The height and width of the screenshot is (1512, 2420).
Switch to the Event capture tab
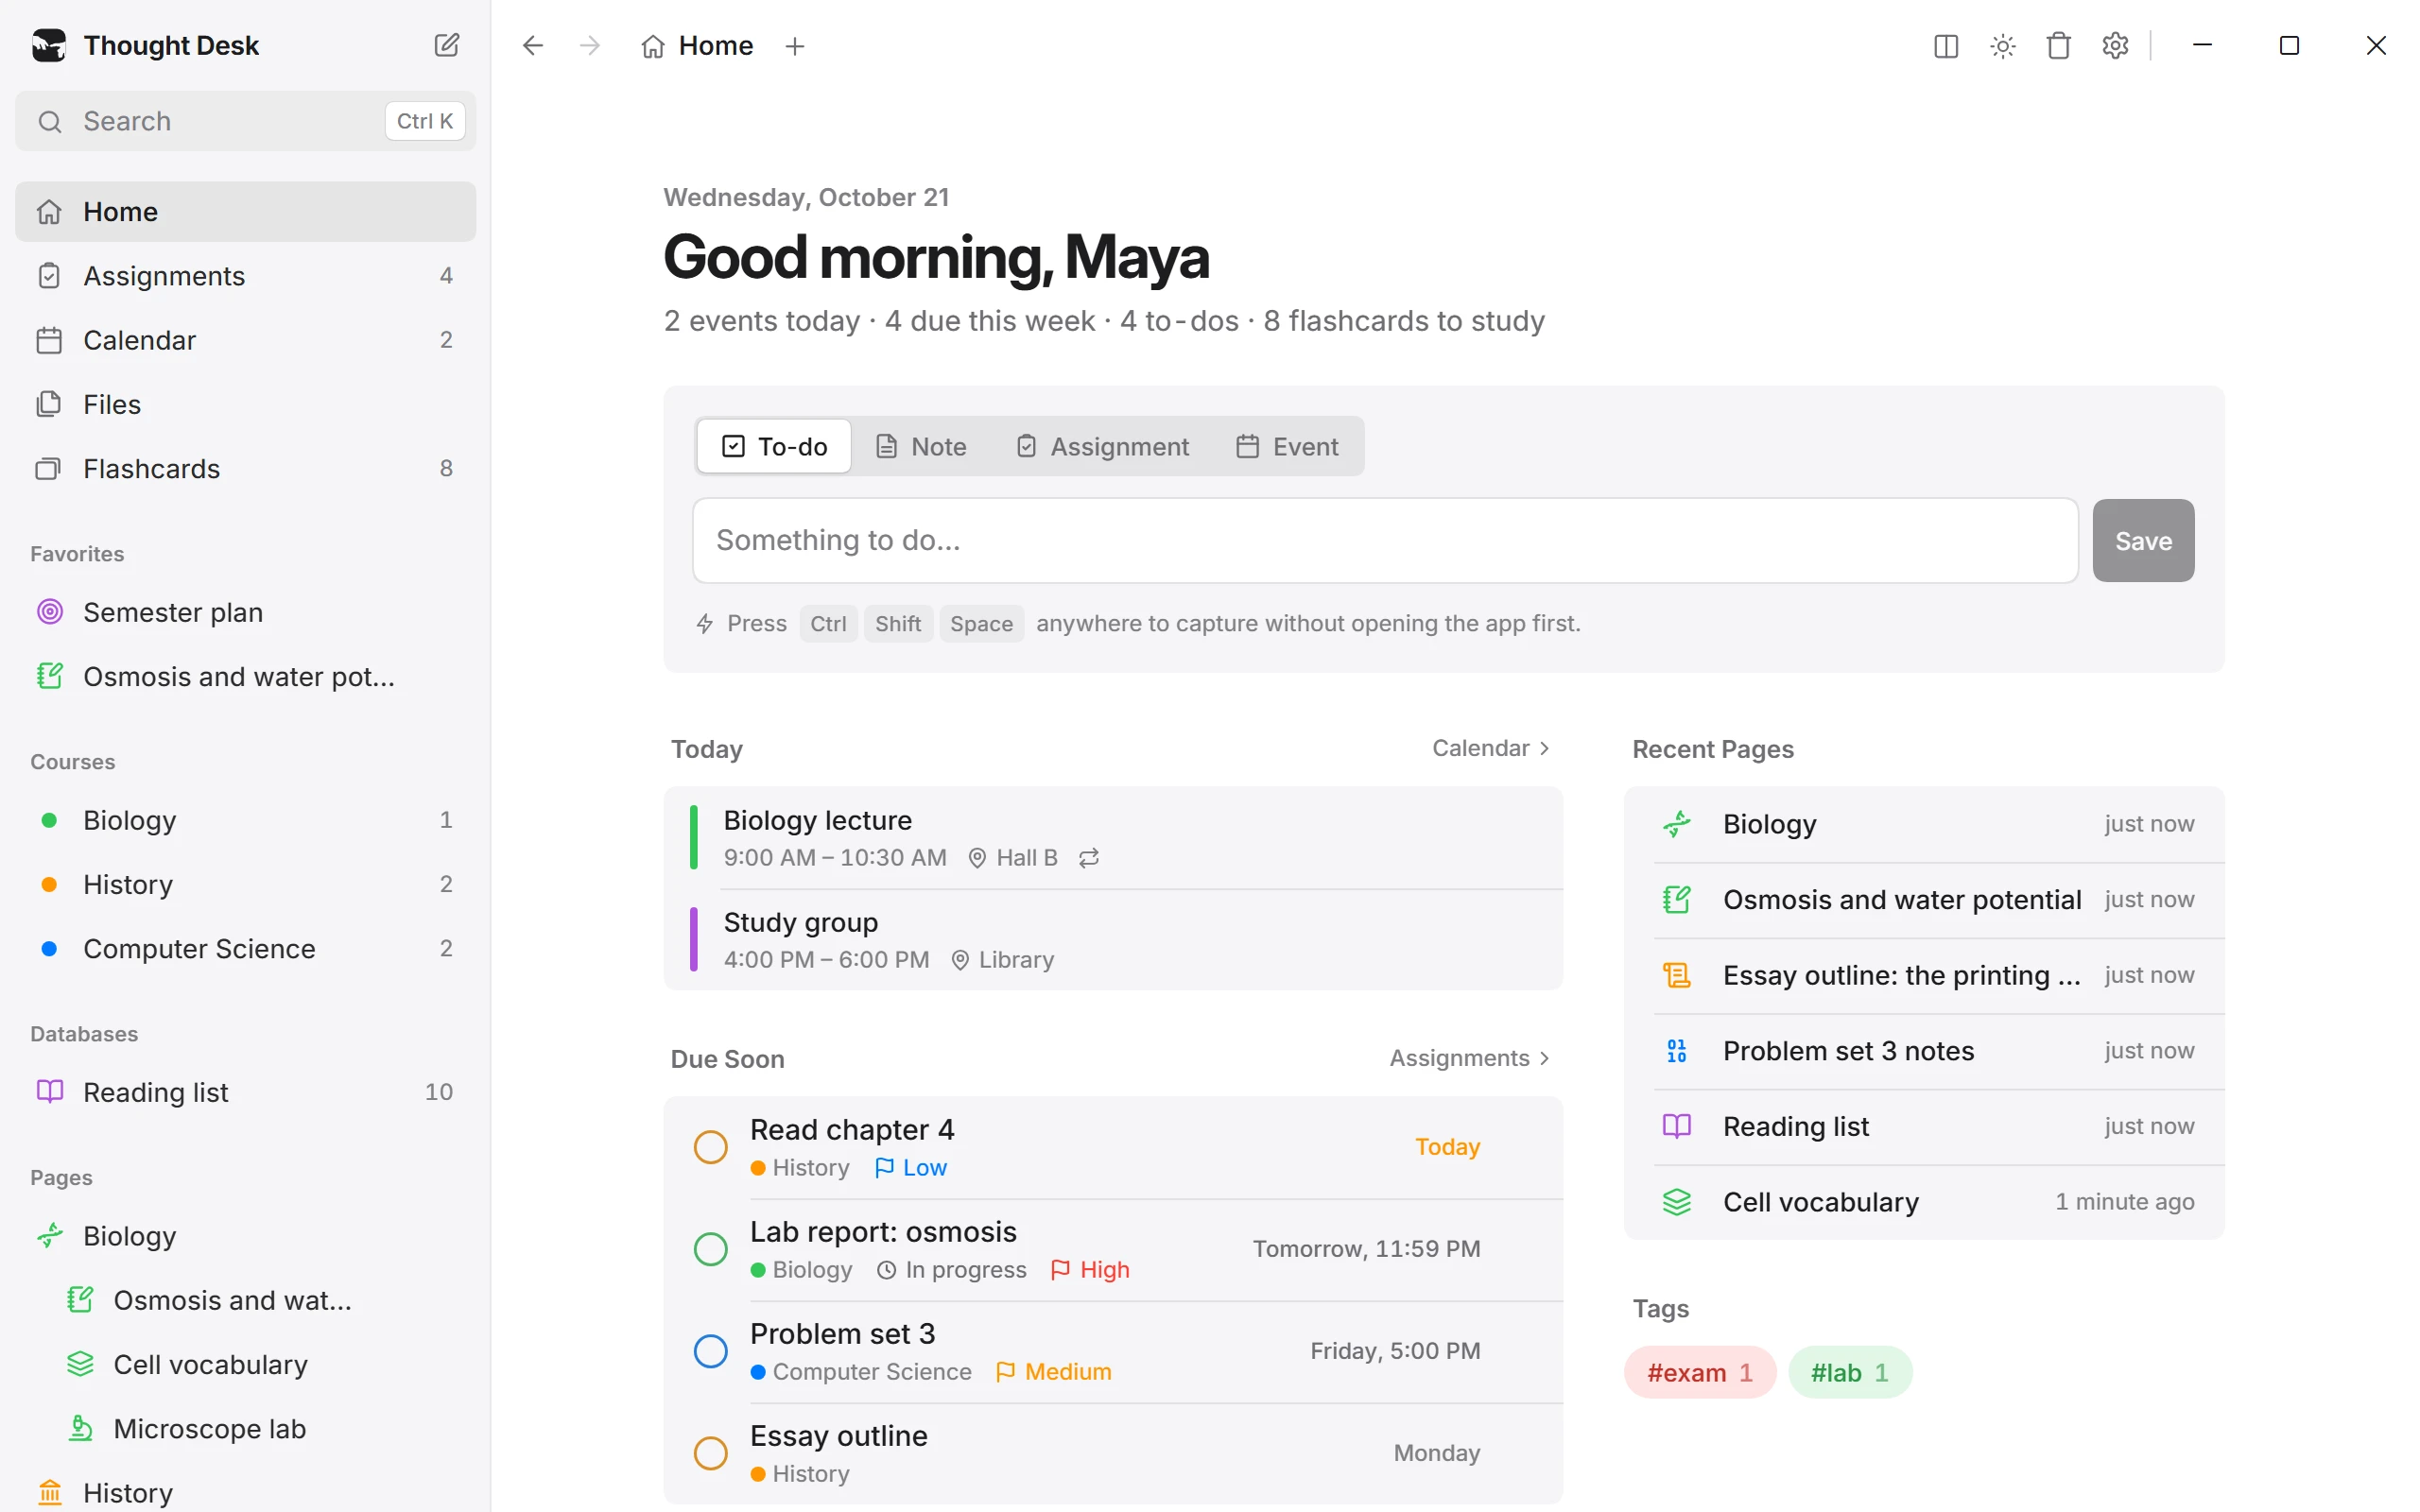(x=1287, y=446)
